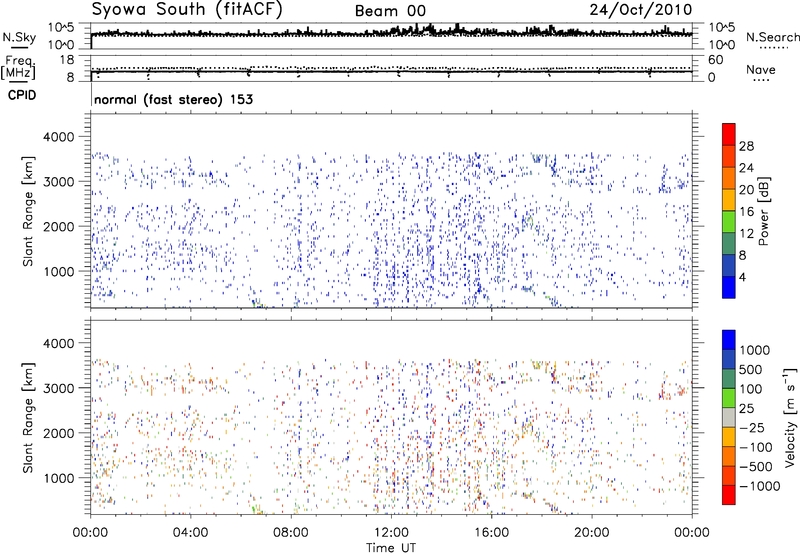Image resolution: width=800 pixels, height=554 pixels.
Task: Select the 'Nave' legend label
Action: click(761, 69)
